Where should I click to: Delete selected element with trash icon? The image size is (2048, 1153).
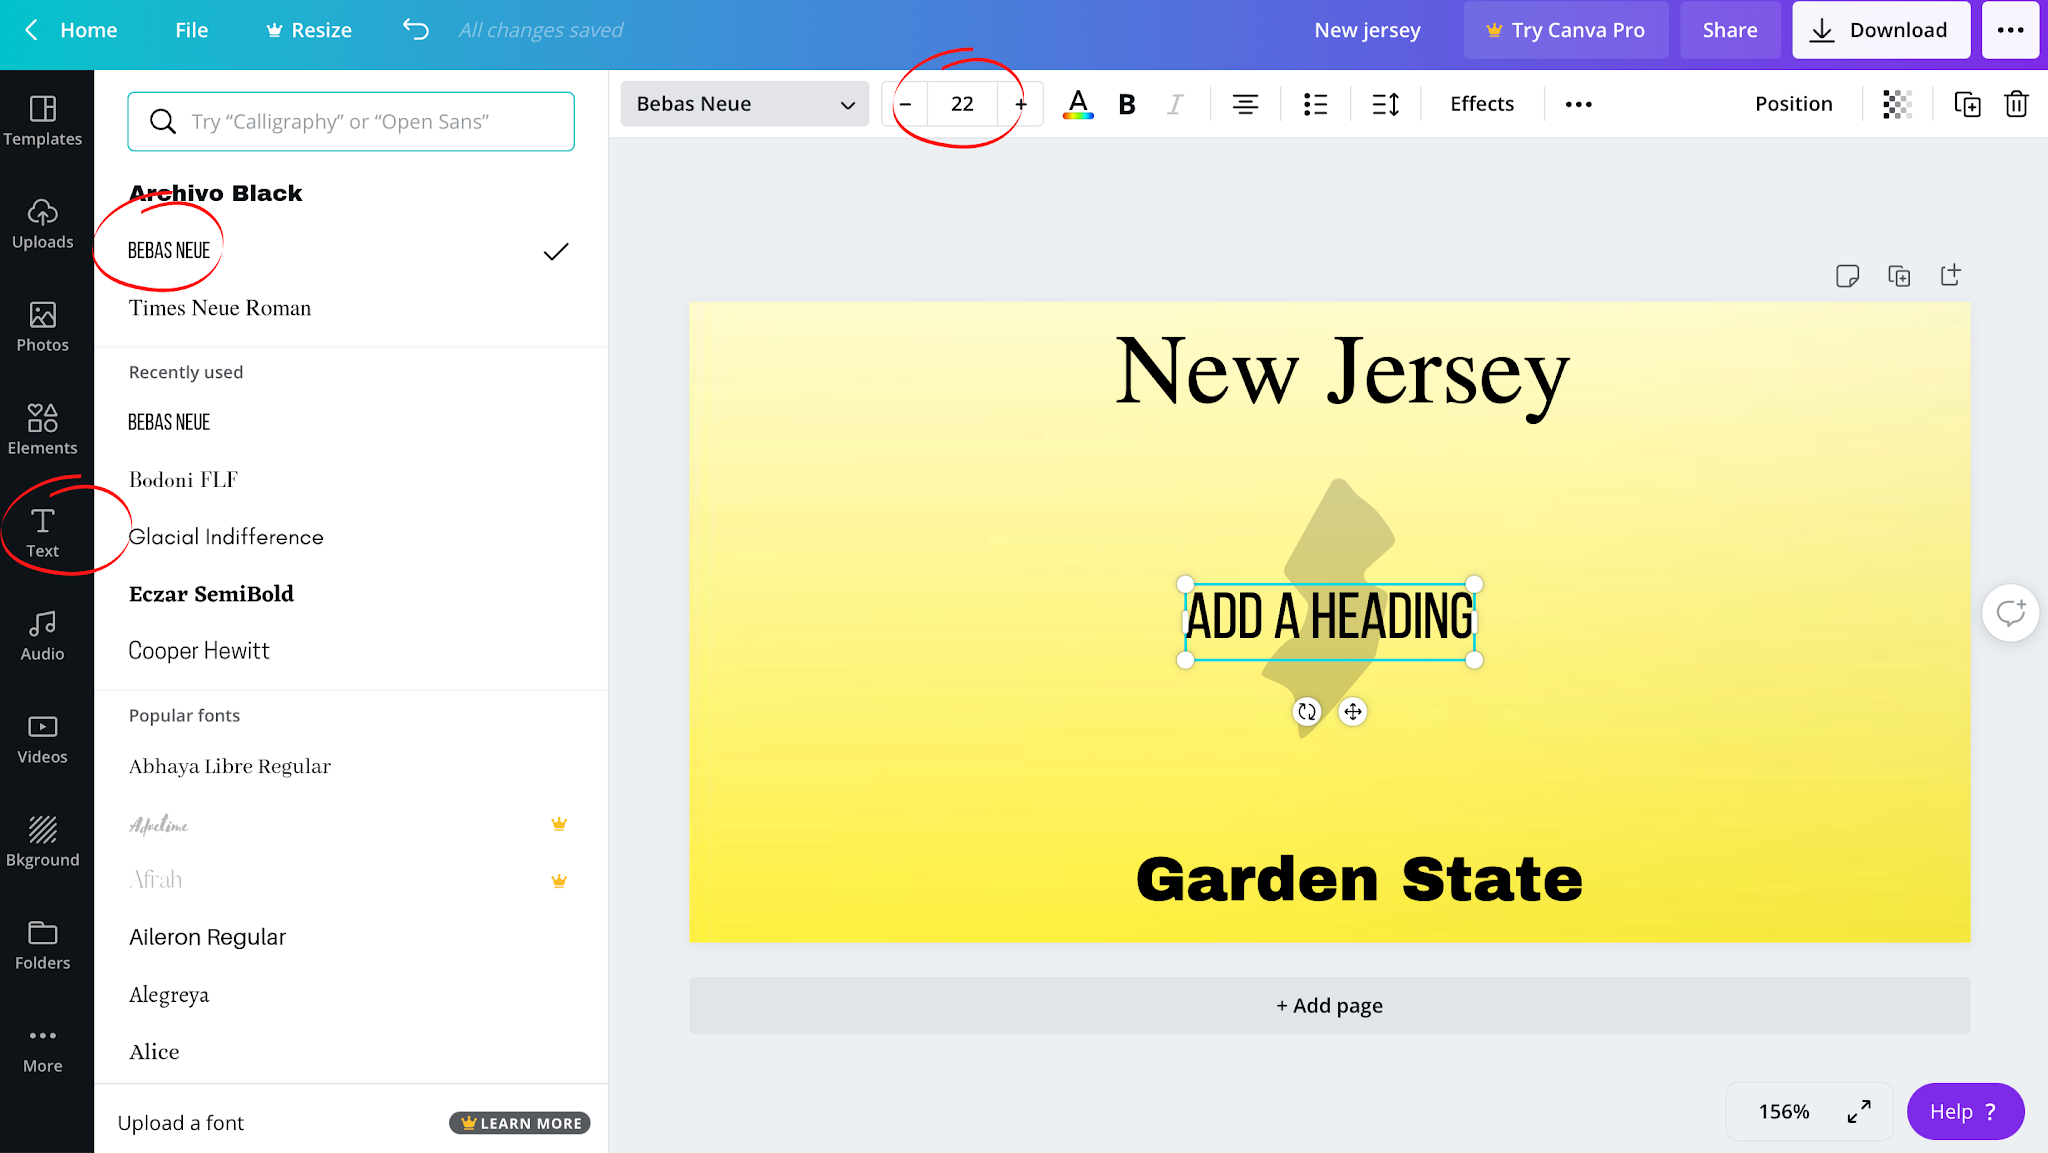tap(2016, 104)
